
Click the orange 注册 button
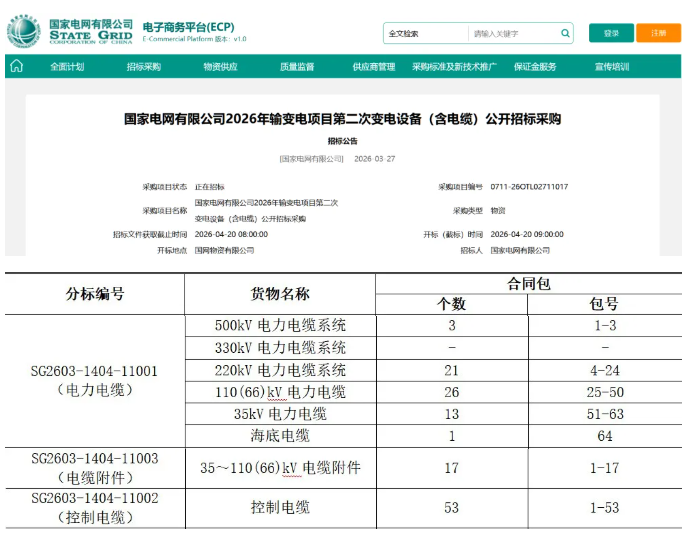(658, 33)
